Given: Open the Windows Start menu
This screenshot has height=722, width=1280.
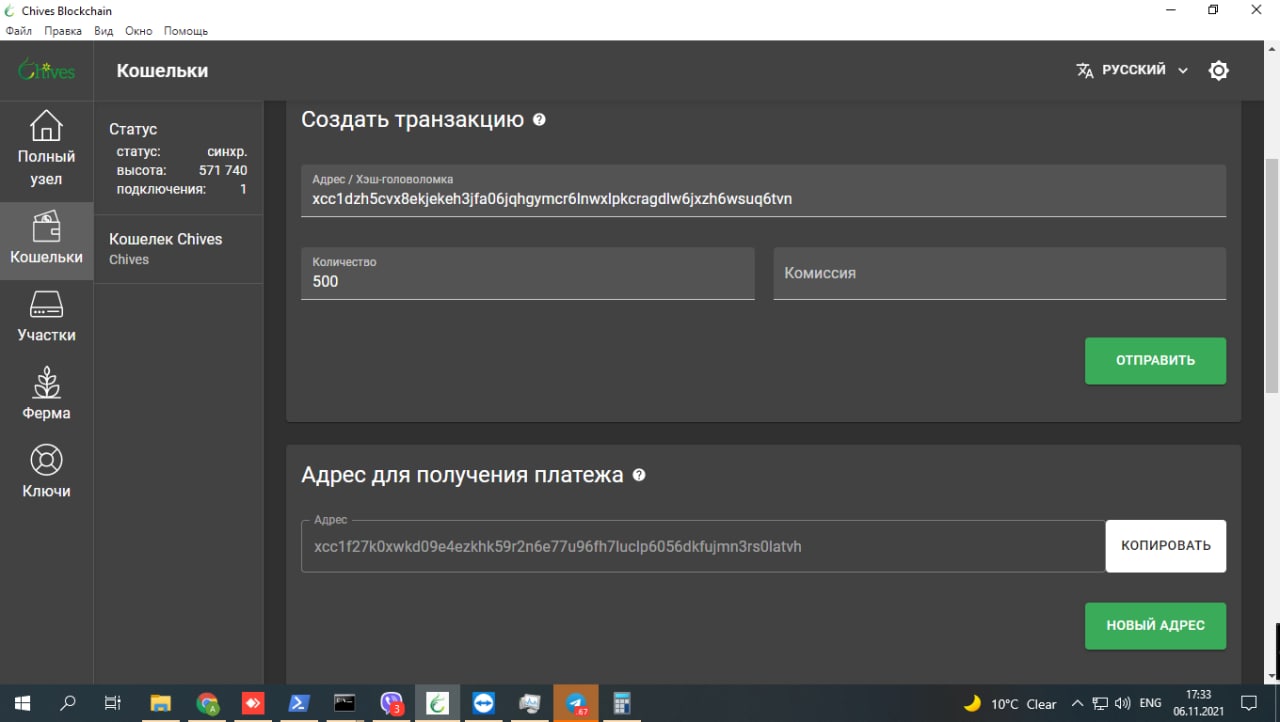Looking at the screenshot, I should [x=22, y=703].
